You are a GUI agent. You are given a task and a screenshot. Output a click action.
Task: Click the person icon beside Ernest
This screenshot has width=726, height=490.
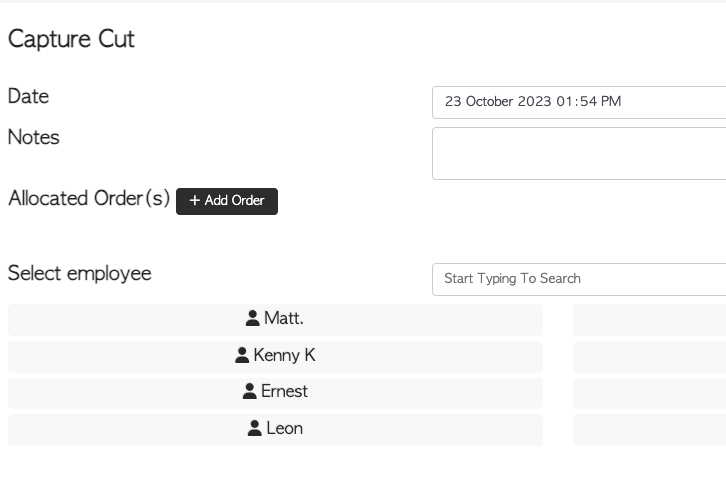(249, 391)
